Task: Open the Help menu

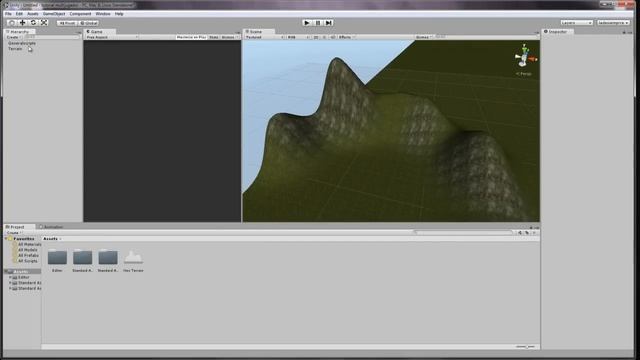Action: [x=119, y=14]
